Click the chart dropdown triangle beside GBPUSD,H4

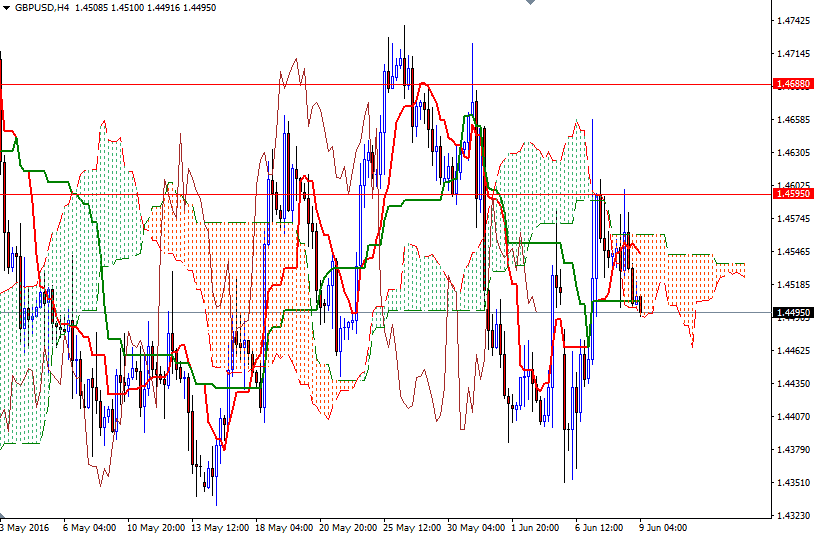click(x=7, y=7)
